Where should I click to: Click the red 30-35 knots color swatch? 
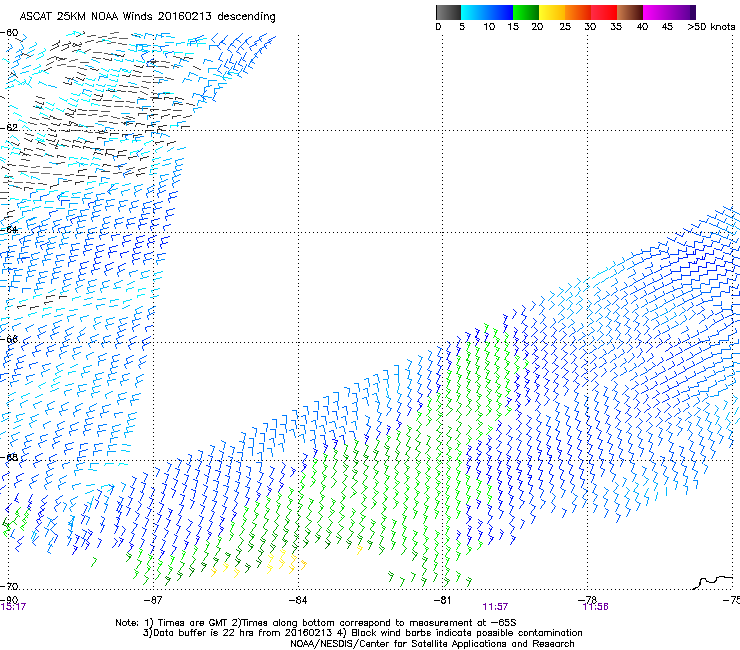pos(604,12)
